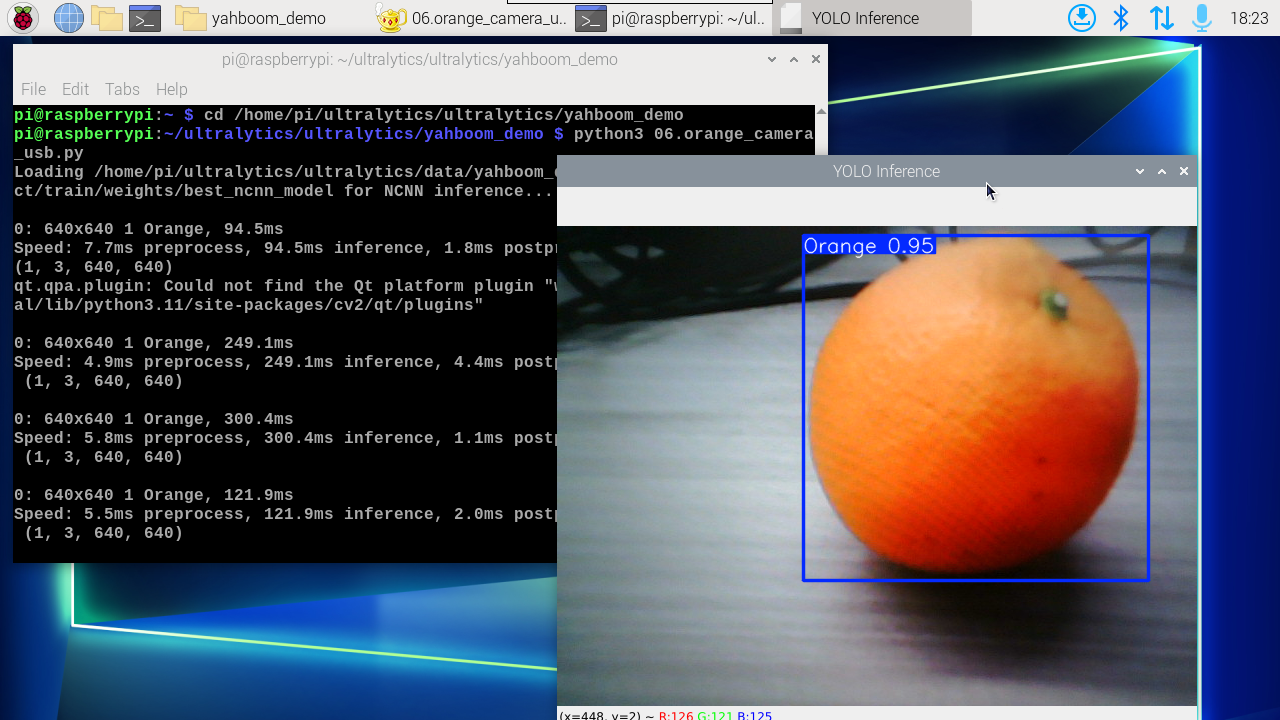
Task: Open the Raspberry Pi applications menu
Action: 23,18
